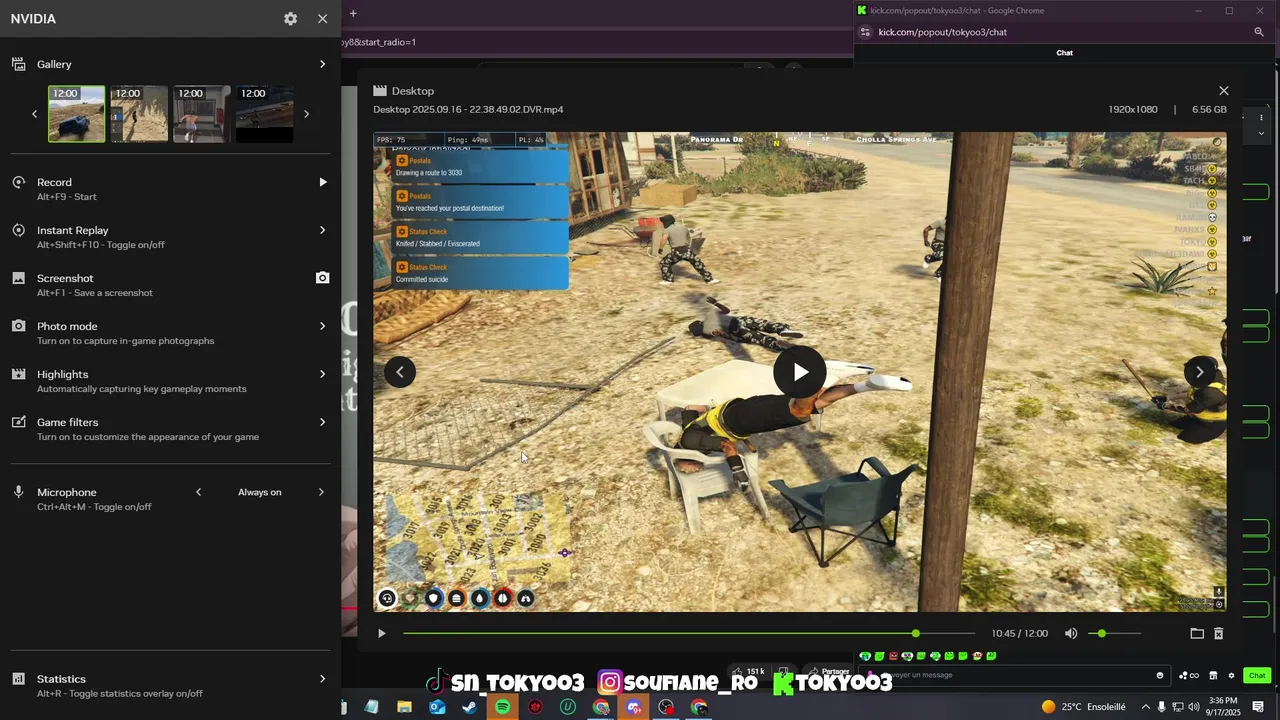This screenshot has width=1280, height=720.
Task: Show hidden system tray icons
Action: point(1146,707)
